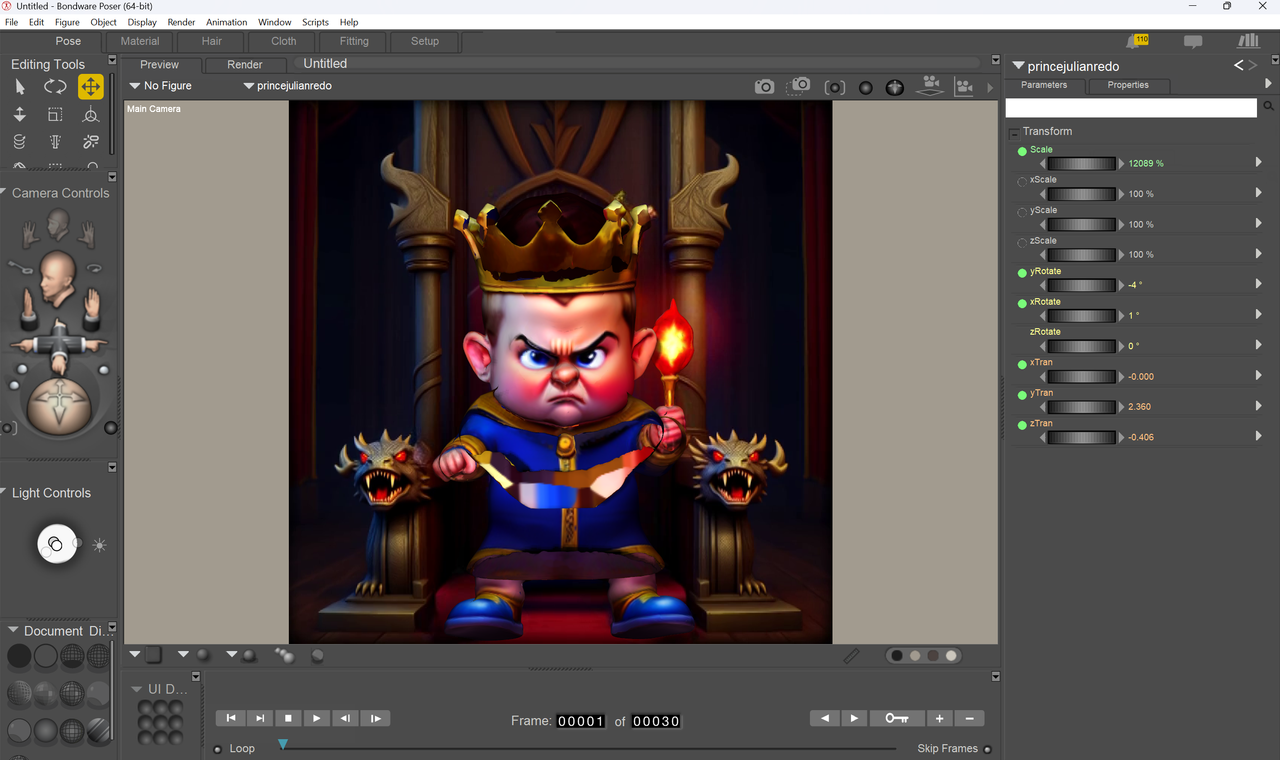Toggle the Loop option
The height and width of the screenshot is (760, 1280).
click(x=218, y=749)
